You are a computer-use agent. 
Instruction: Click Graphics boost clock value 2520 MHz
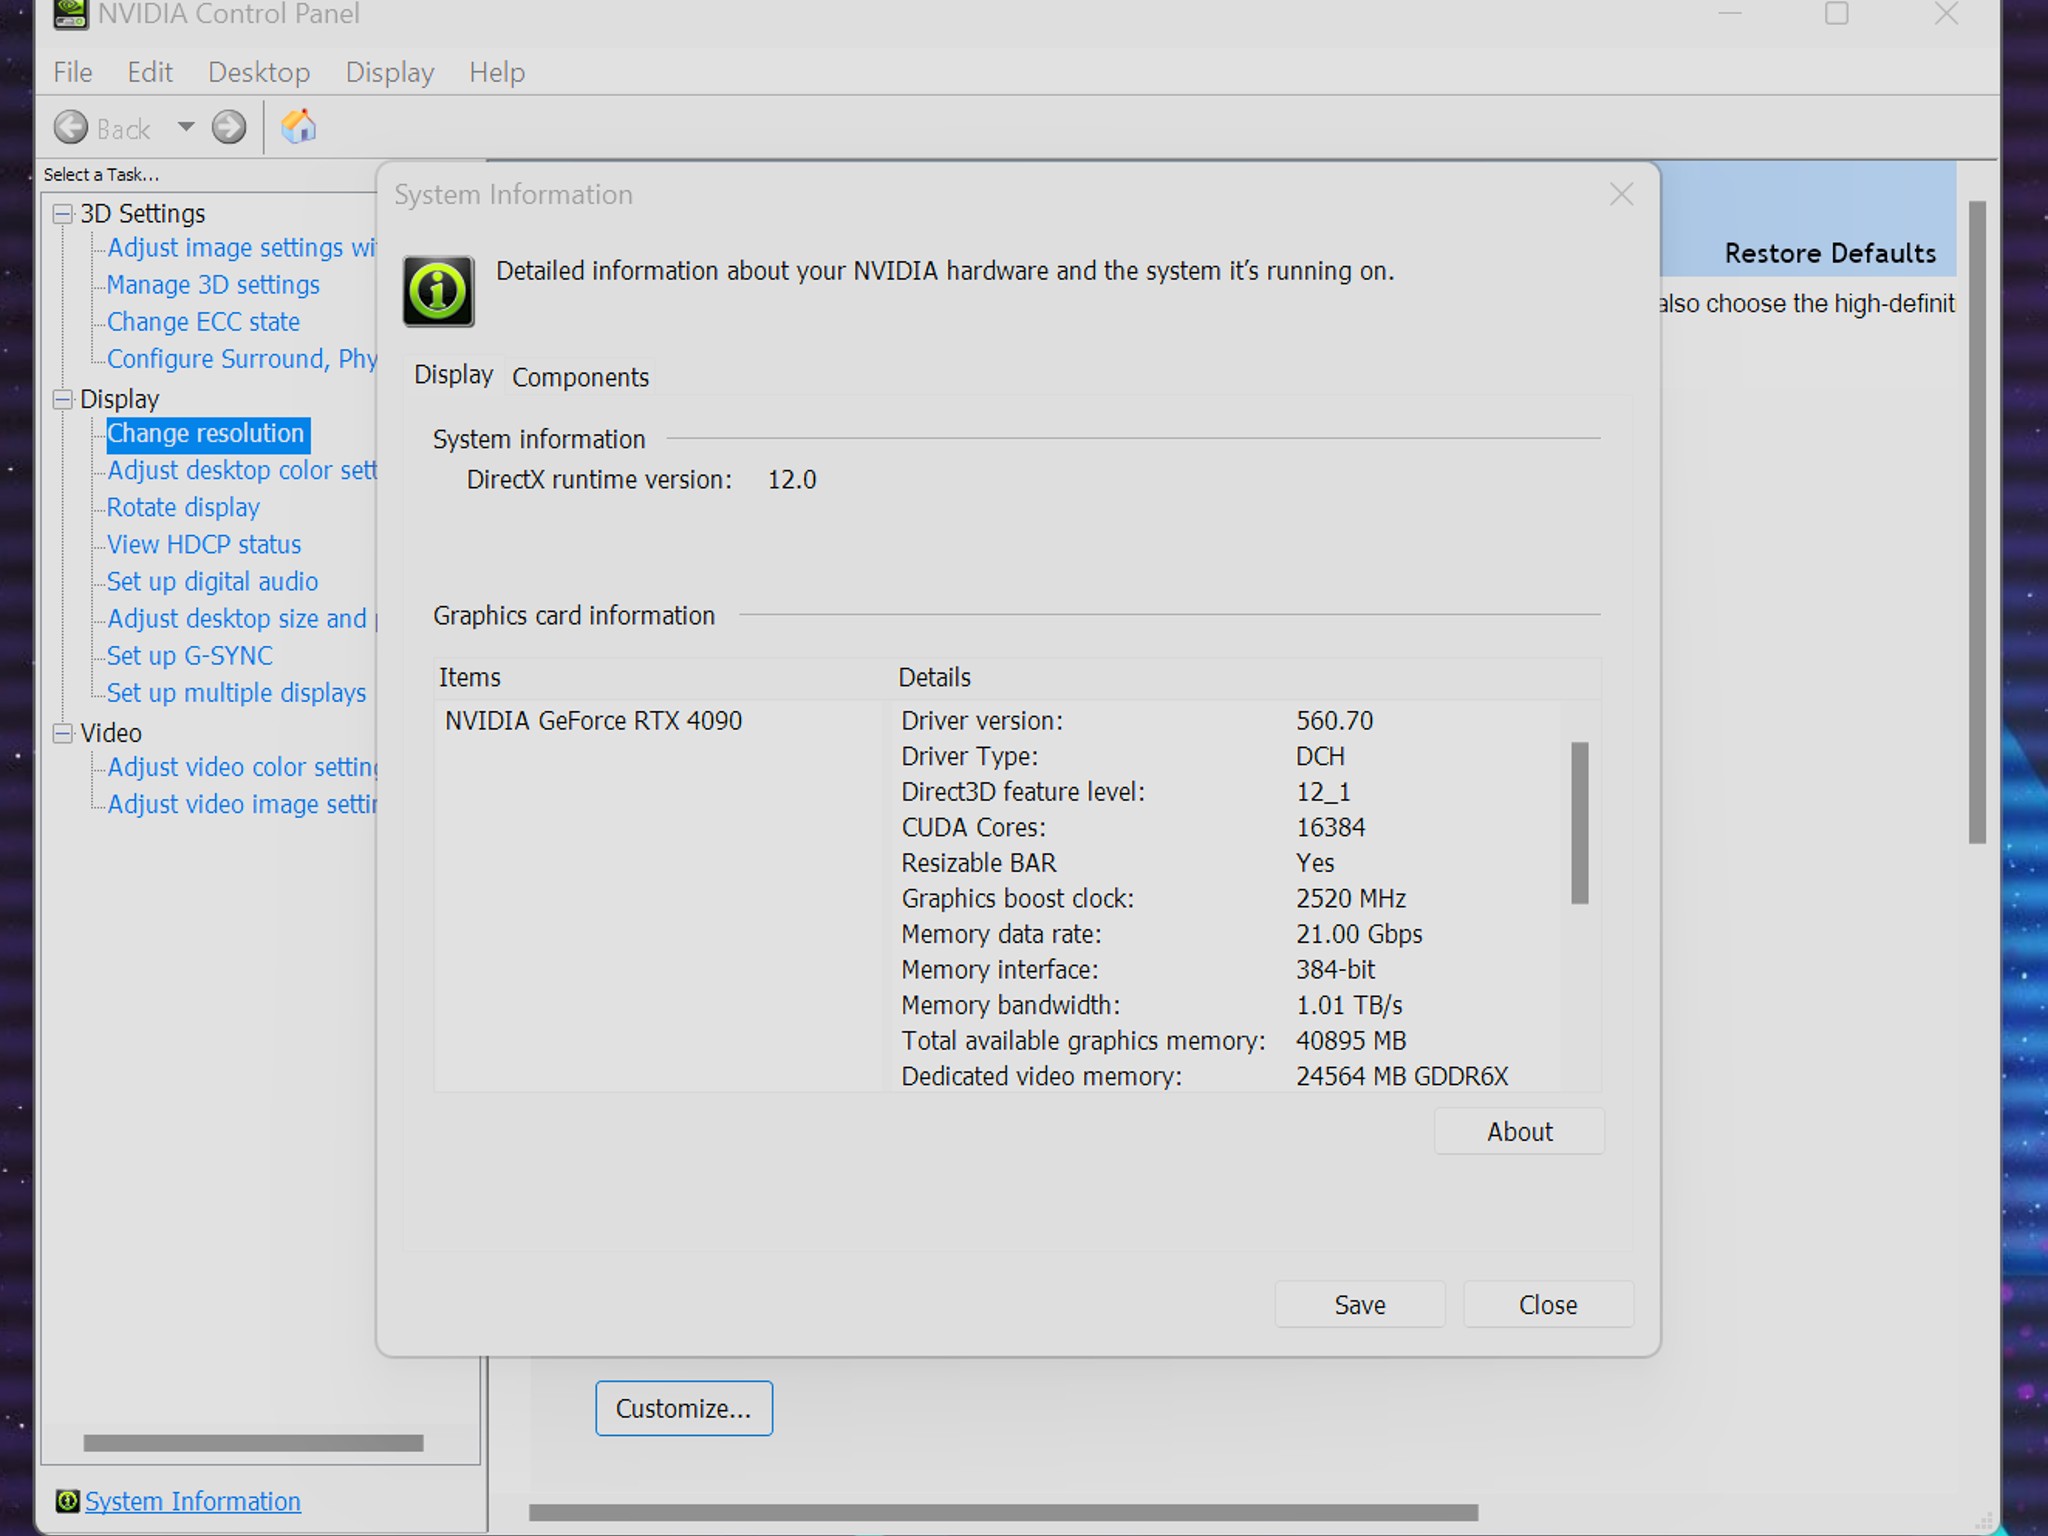tap(1351, 898)
